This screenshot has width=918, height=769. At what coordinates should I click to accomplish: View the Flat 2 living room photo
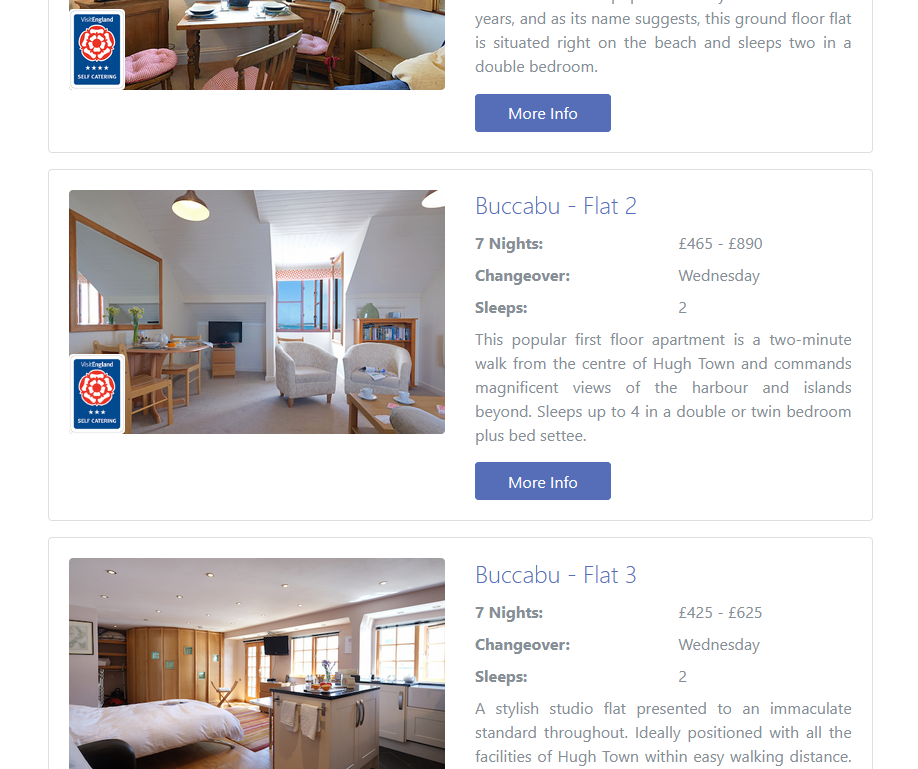pyautogui.click(x=257, y=312)
